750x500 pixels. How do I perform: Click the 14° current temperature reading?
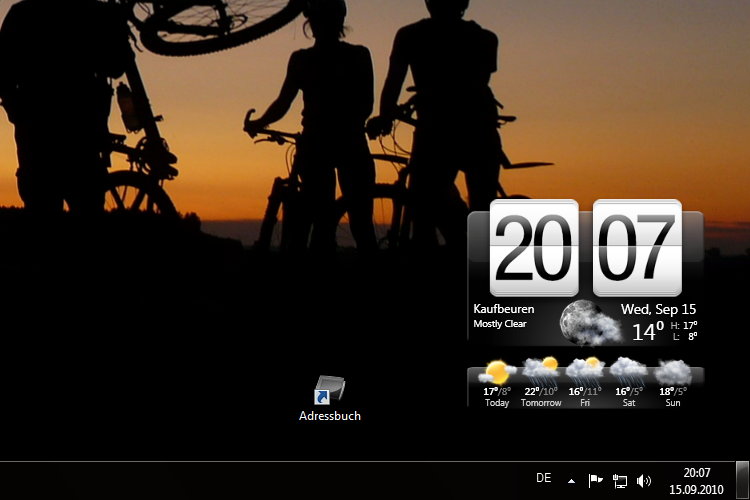[648, 331]
